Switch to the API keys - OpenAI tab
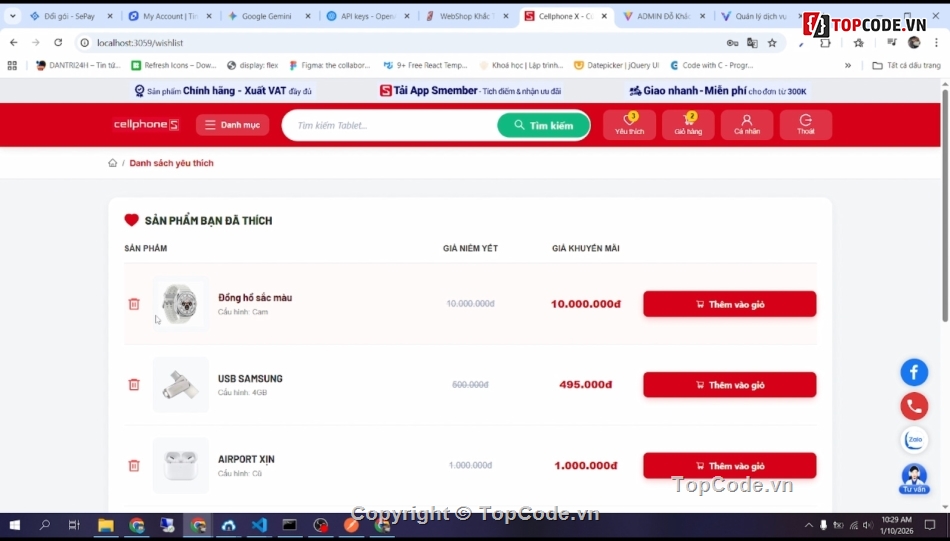Image resolution: width=950 pixels, height=541 pixels. pos(367,16)
